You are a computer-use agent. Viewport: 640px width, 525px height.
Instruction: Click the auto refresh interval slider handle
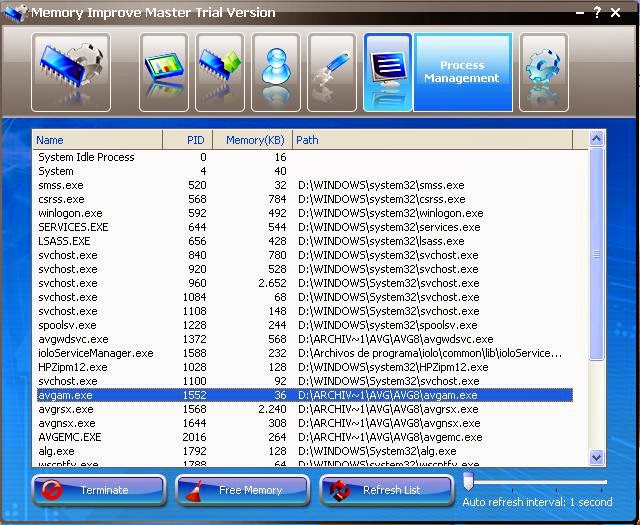468,482
